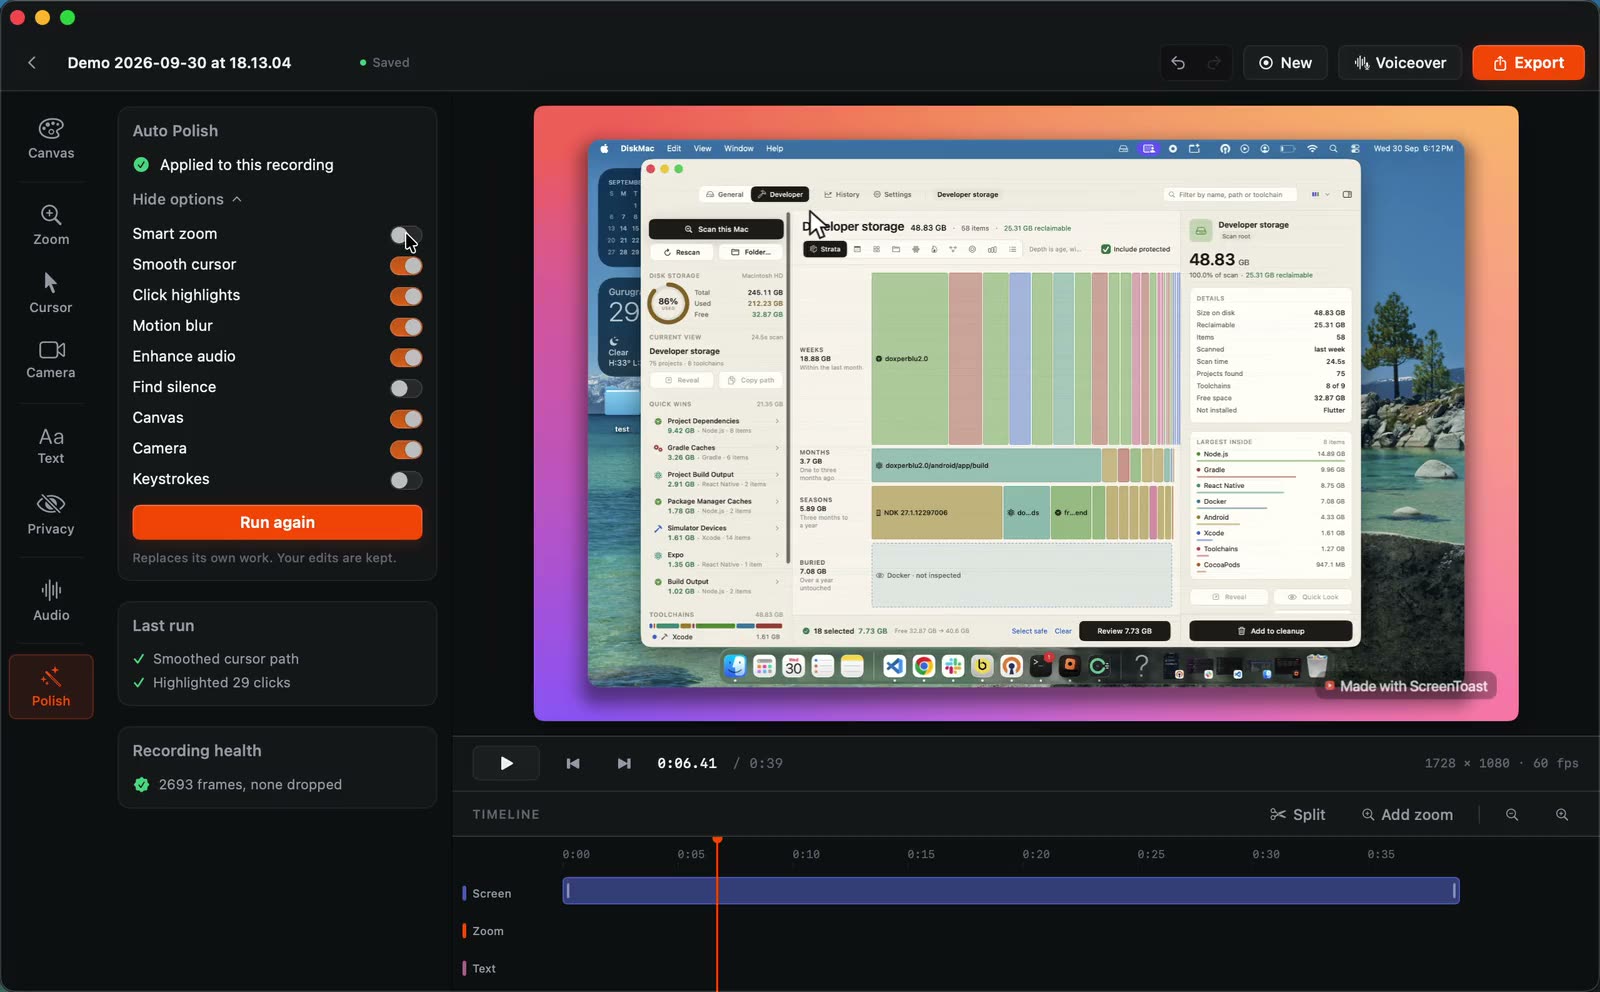Open the Text tool in sidebar
Viewport: 1600px width, 992px height.
[51, 446]
